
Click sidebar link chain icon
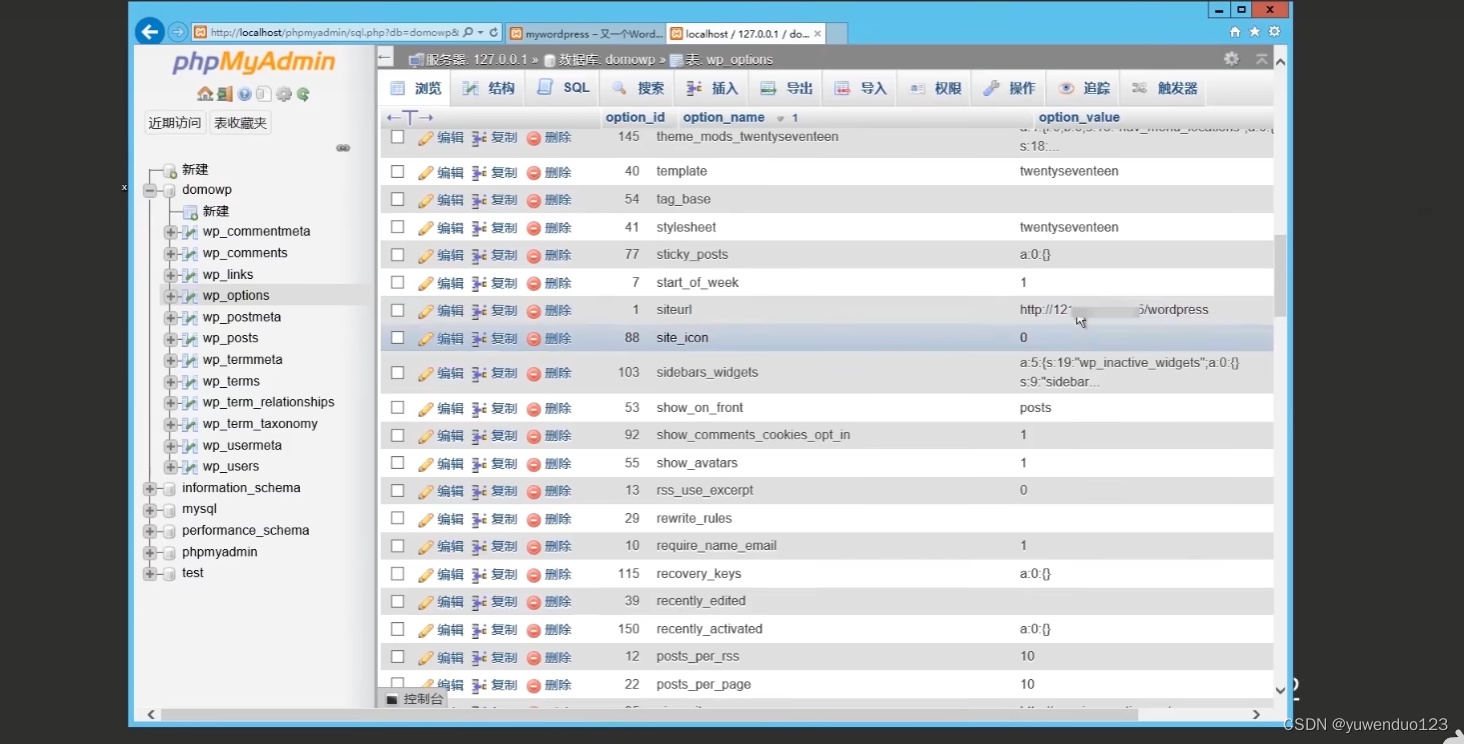tap(343, 148)
